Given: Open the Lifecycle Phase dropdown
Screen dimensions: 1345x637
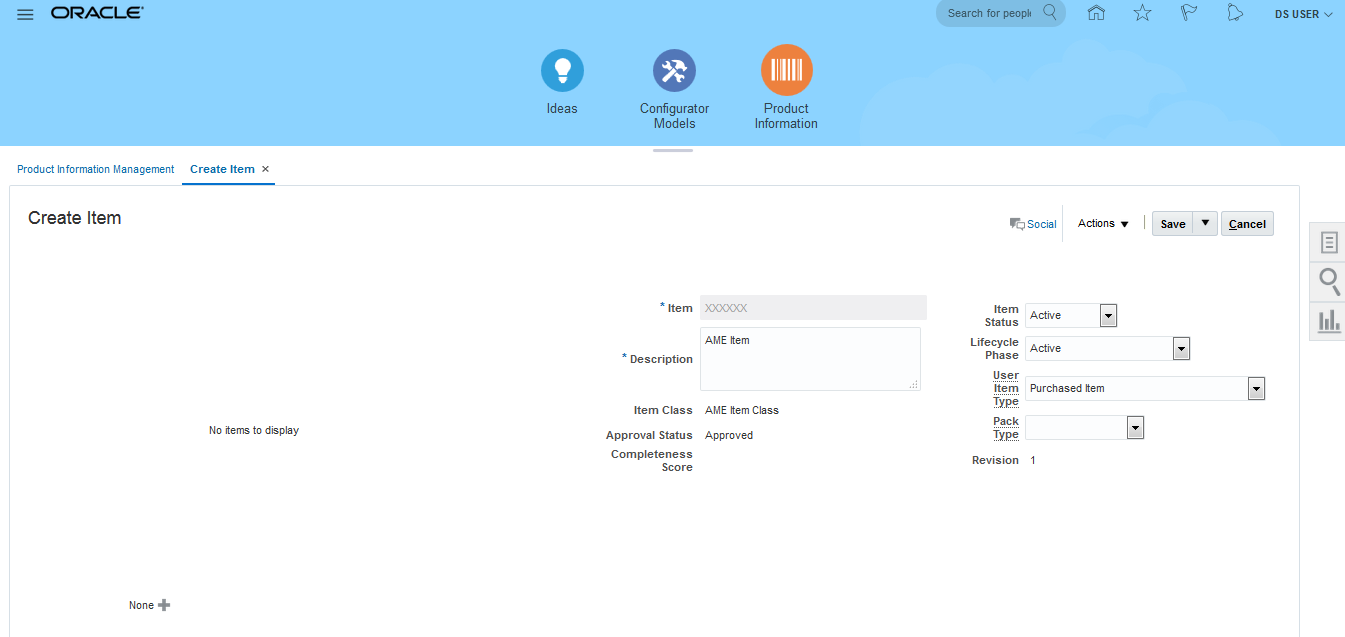Looking at the screenshot, I should (1181, 348).
